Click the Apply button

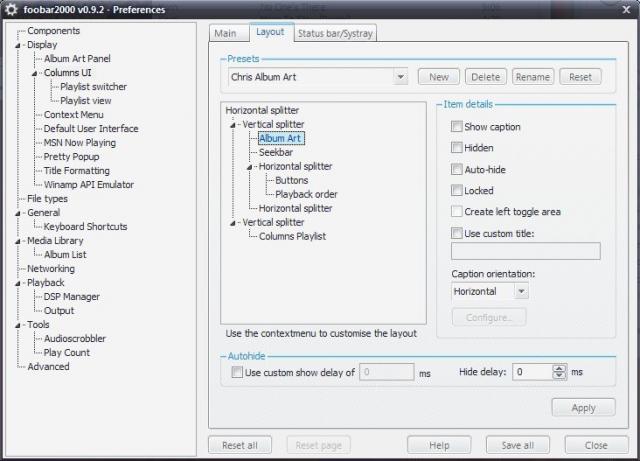point(583,408)
